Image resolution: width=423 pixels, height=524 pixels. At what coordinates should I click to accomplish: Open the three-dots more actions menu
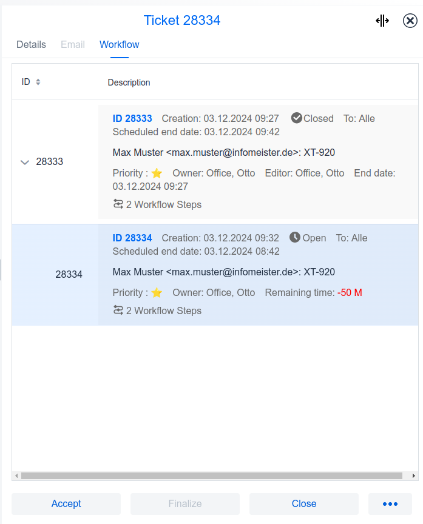[x=390, y=504]
